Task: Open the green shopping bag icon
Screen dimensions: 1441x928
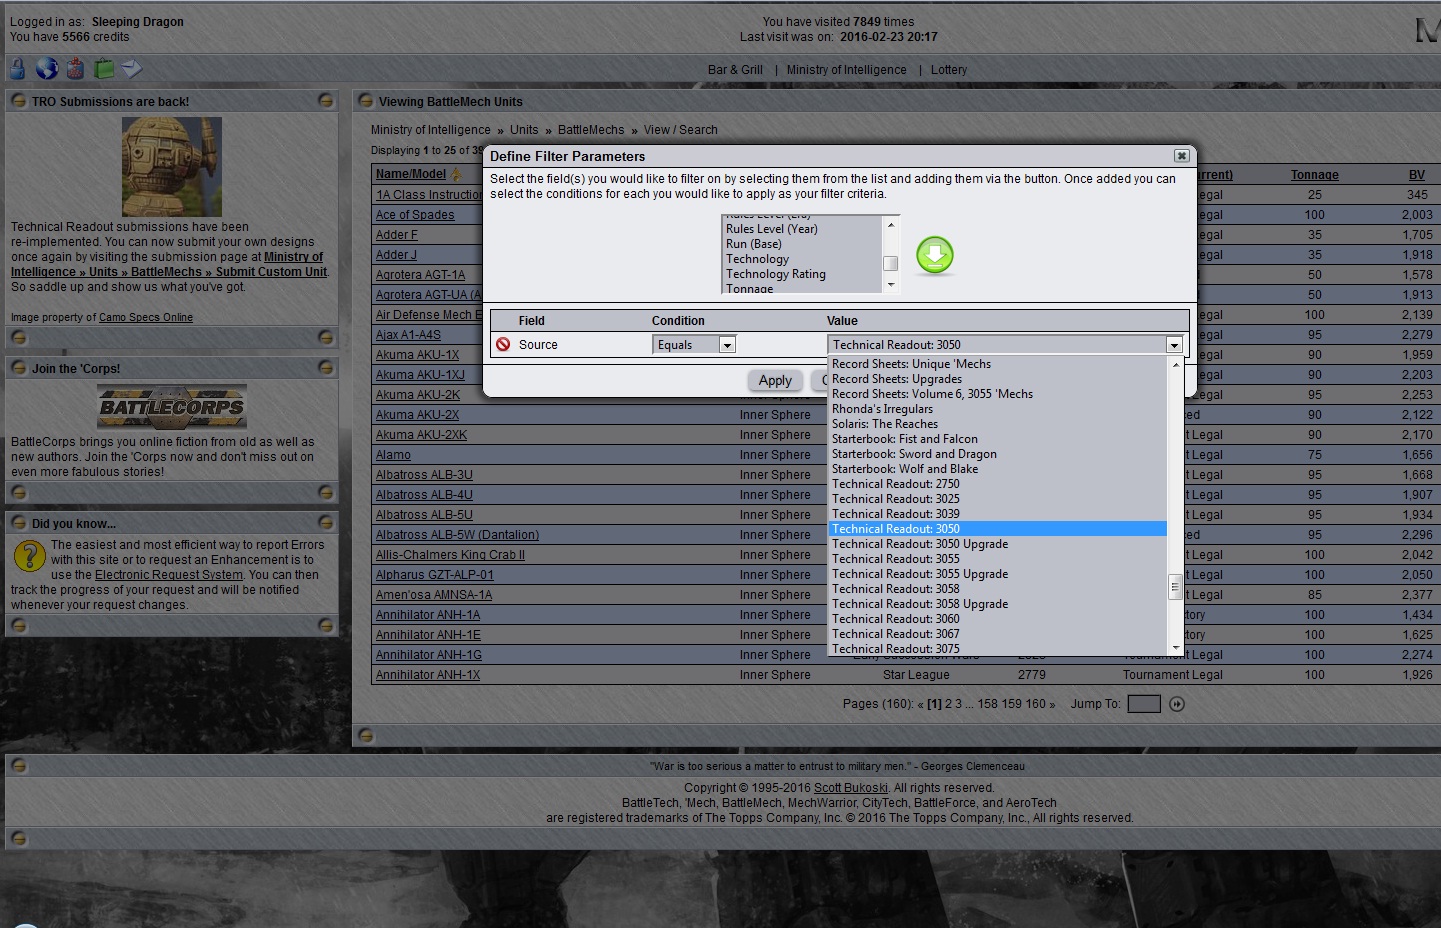Action: [x=104, y=68]
